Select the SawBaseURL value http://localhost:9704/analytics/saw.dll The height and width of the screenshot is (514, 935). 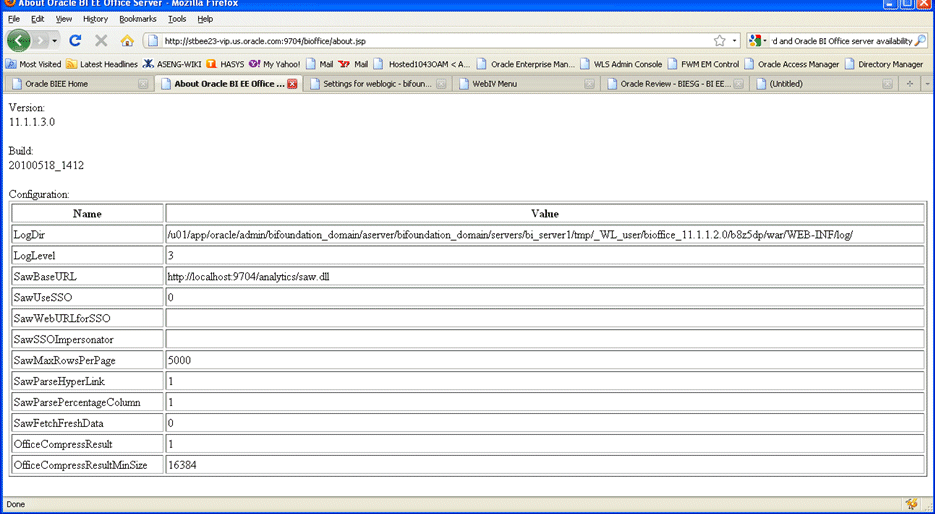(x=248, y=277)
